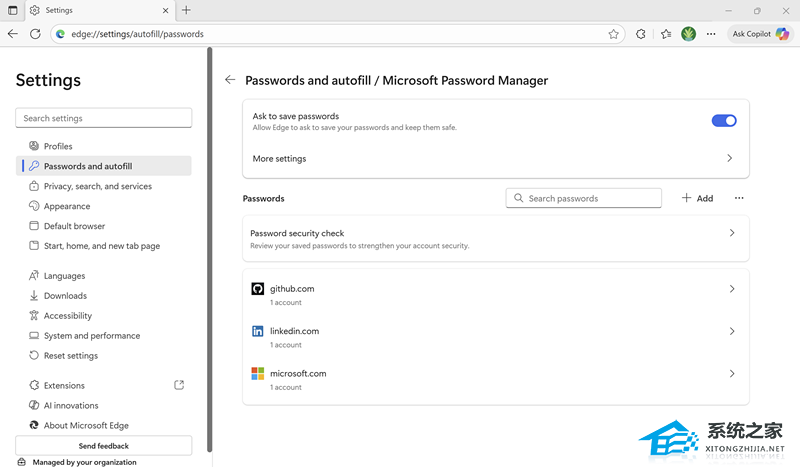Click the external link icon next to Extensions
Screen dimensions: 800x467
(179, 385)
